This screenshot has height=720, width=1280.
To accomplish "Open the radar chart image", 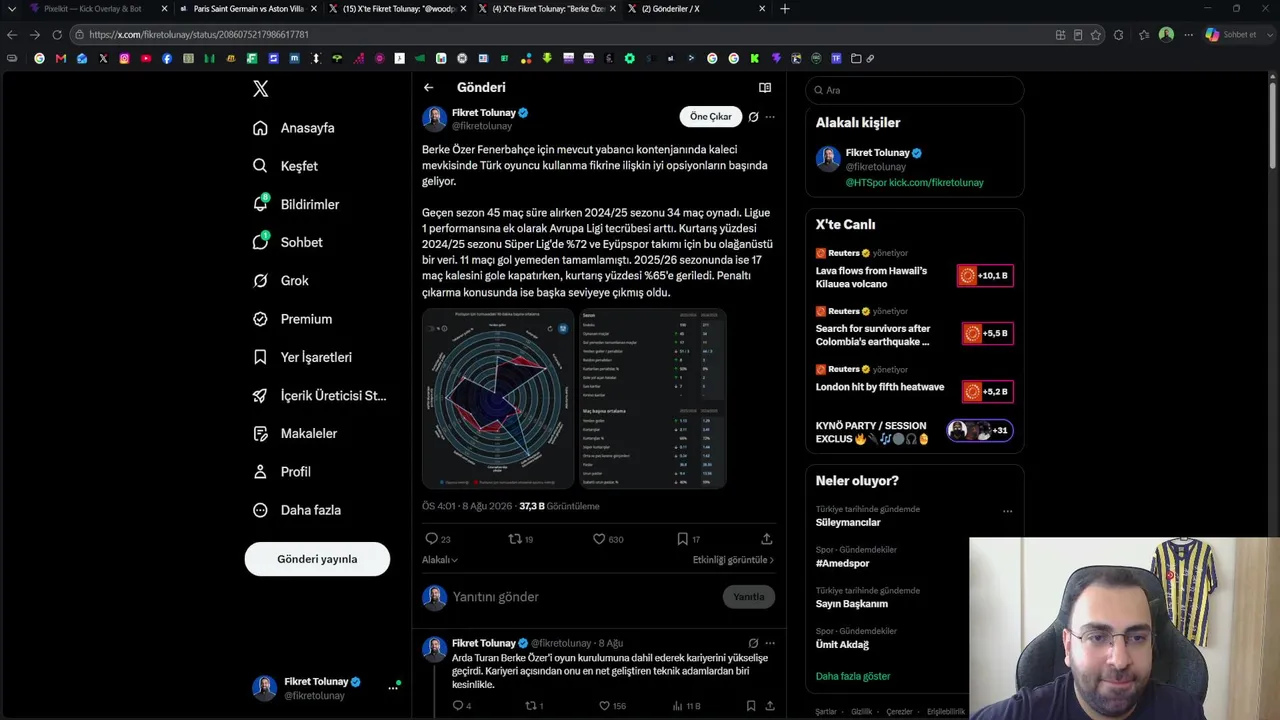I will tap(498, 398).
